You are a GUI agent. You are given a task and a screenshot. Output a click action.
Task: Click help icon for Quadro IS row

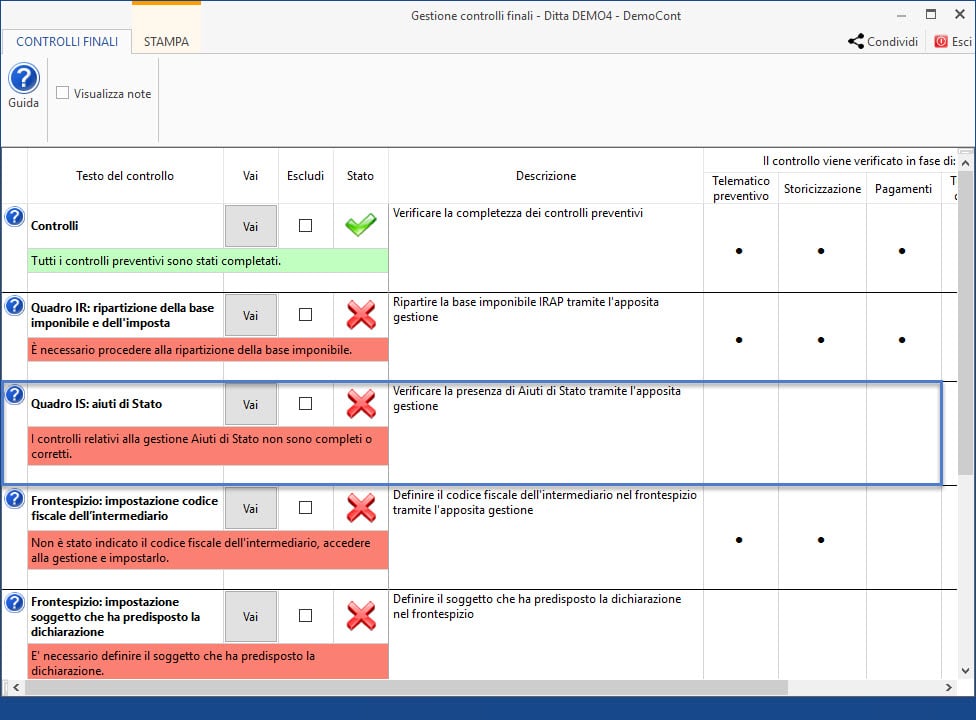click(x=14, y=395)
